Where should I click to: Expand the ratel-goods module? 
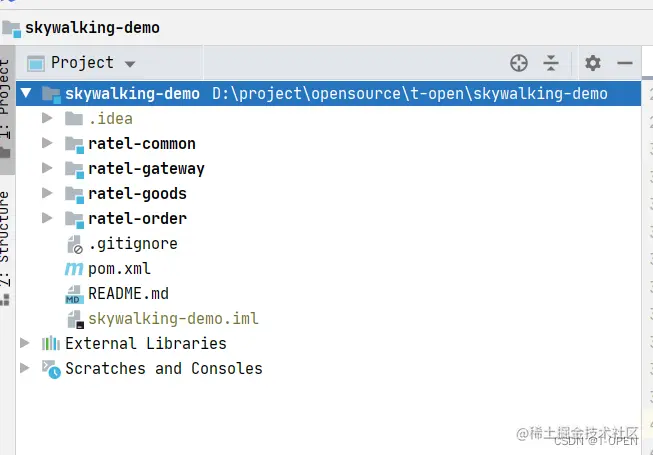point(47,193)
